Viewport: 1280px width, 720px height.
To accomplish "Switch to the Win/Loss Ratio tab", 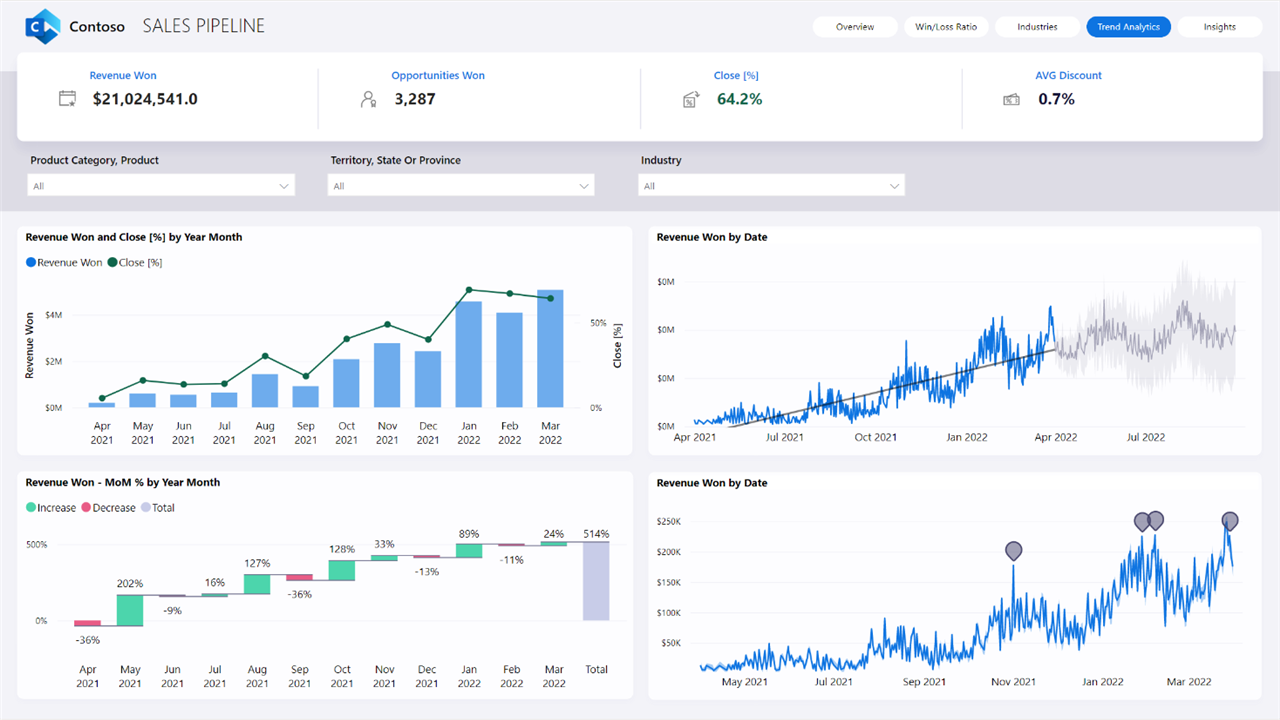I will [x=946, y=27].
